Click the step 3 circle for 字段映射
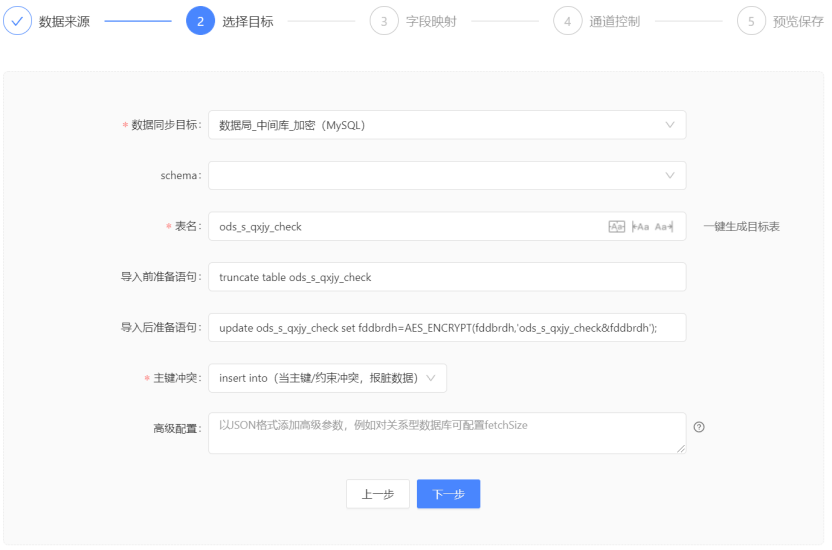 pos(383,21)
